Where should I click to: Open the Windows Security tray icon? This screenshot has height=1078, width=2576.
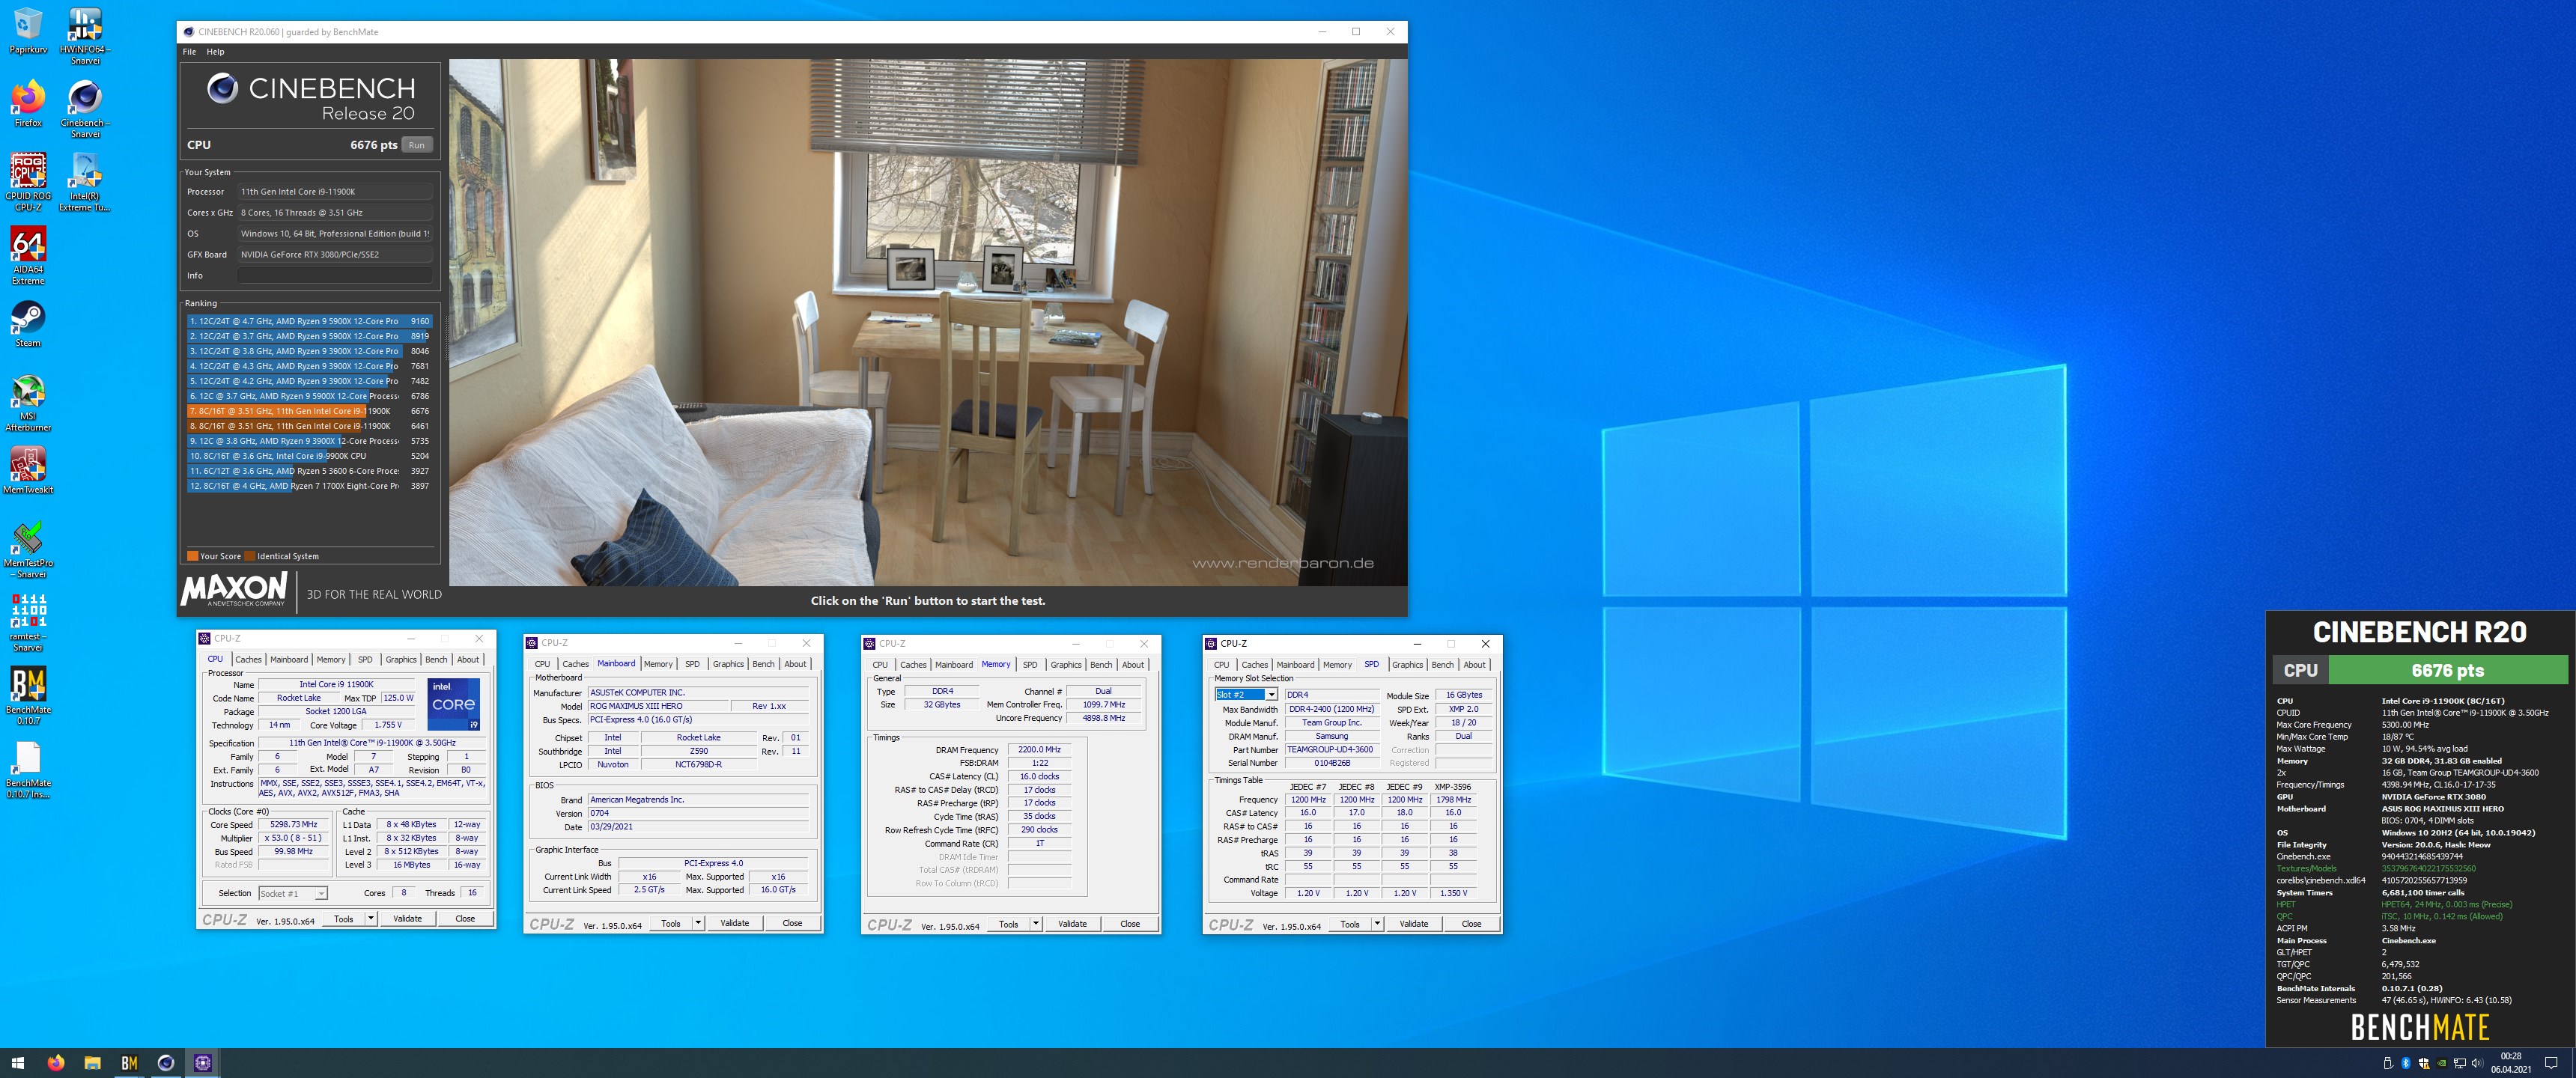tap(2424, 1063)
